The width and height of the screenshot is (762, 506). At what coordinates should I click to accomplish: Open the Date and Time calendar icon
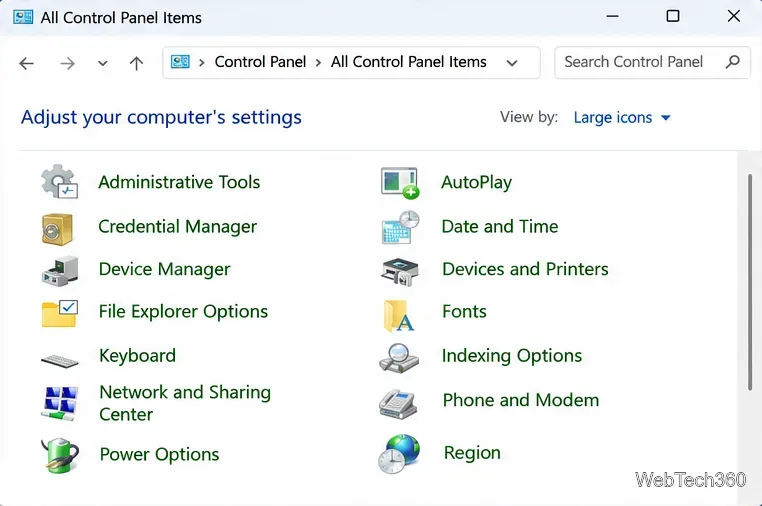400,227
